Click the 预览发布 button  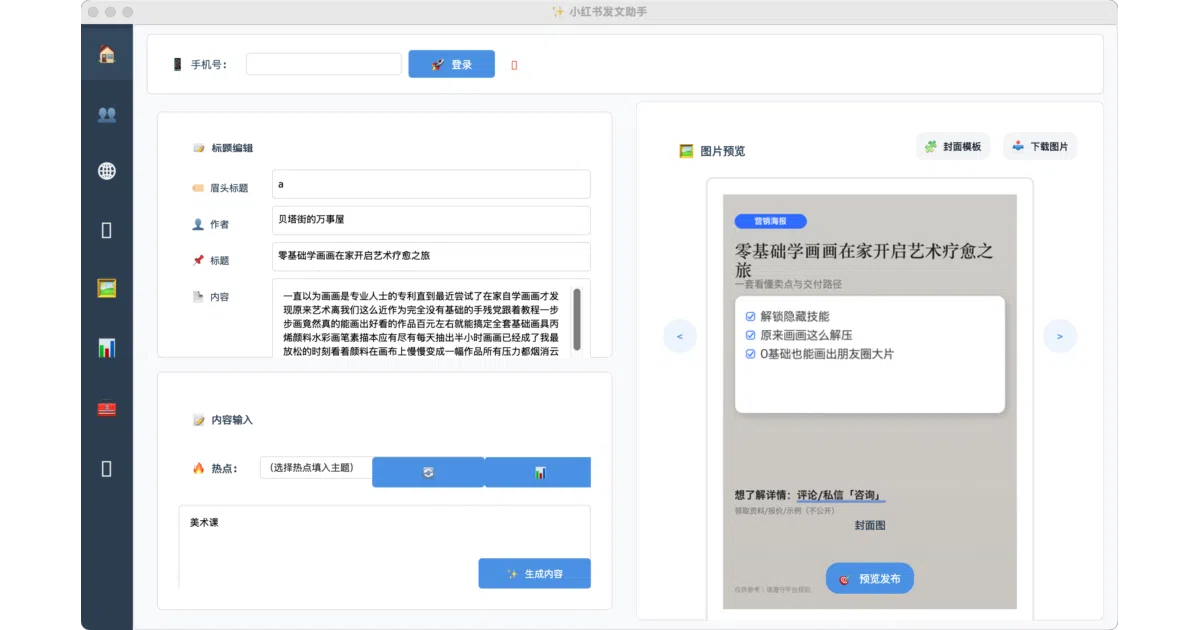870,578
